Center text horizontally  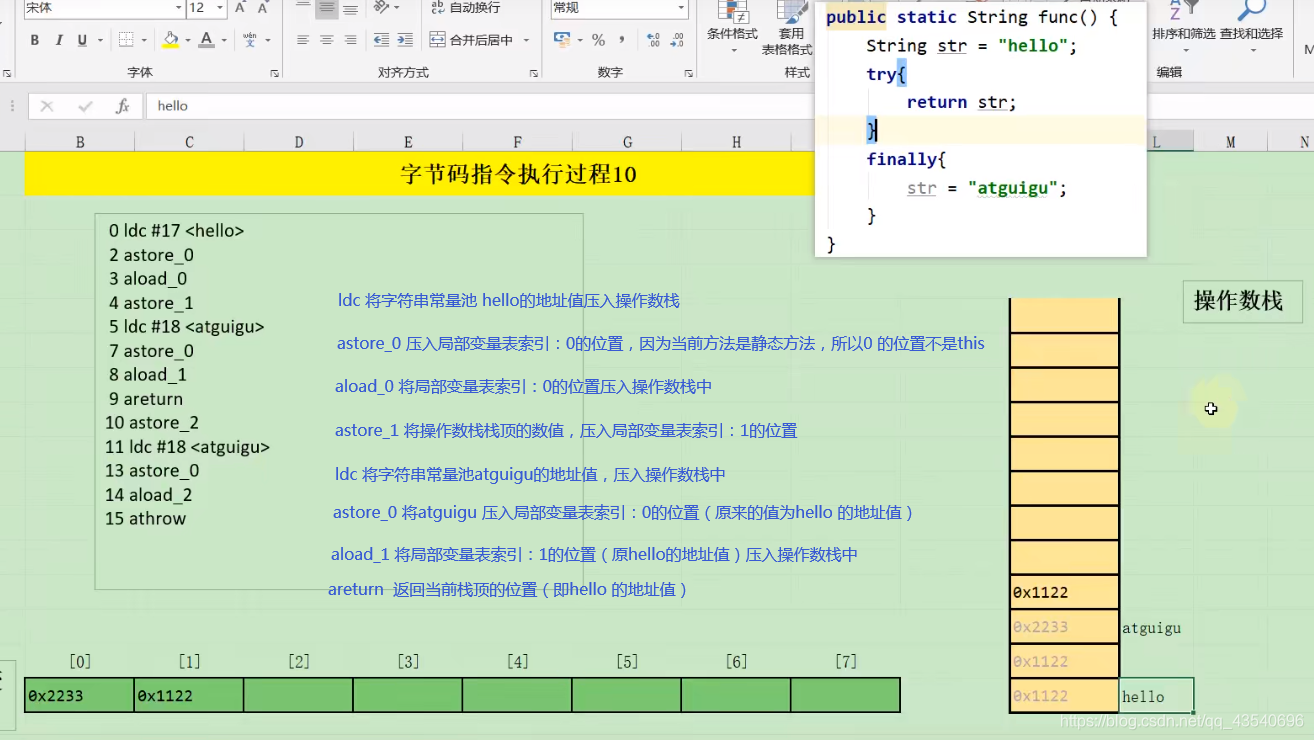pos(327,40)
